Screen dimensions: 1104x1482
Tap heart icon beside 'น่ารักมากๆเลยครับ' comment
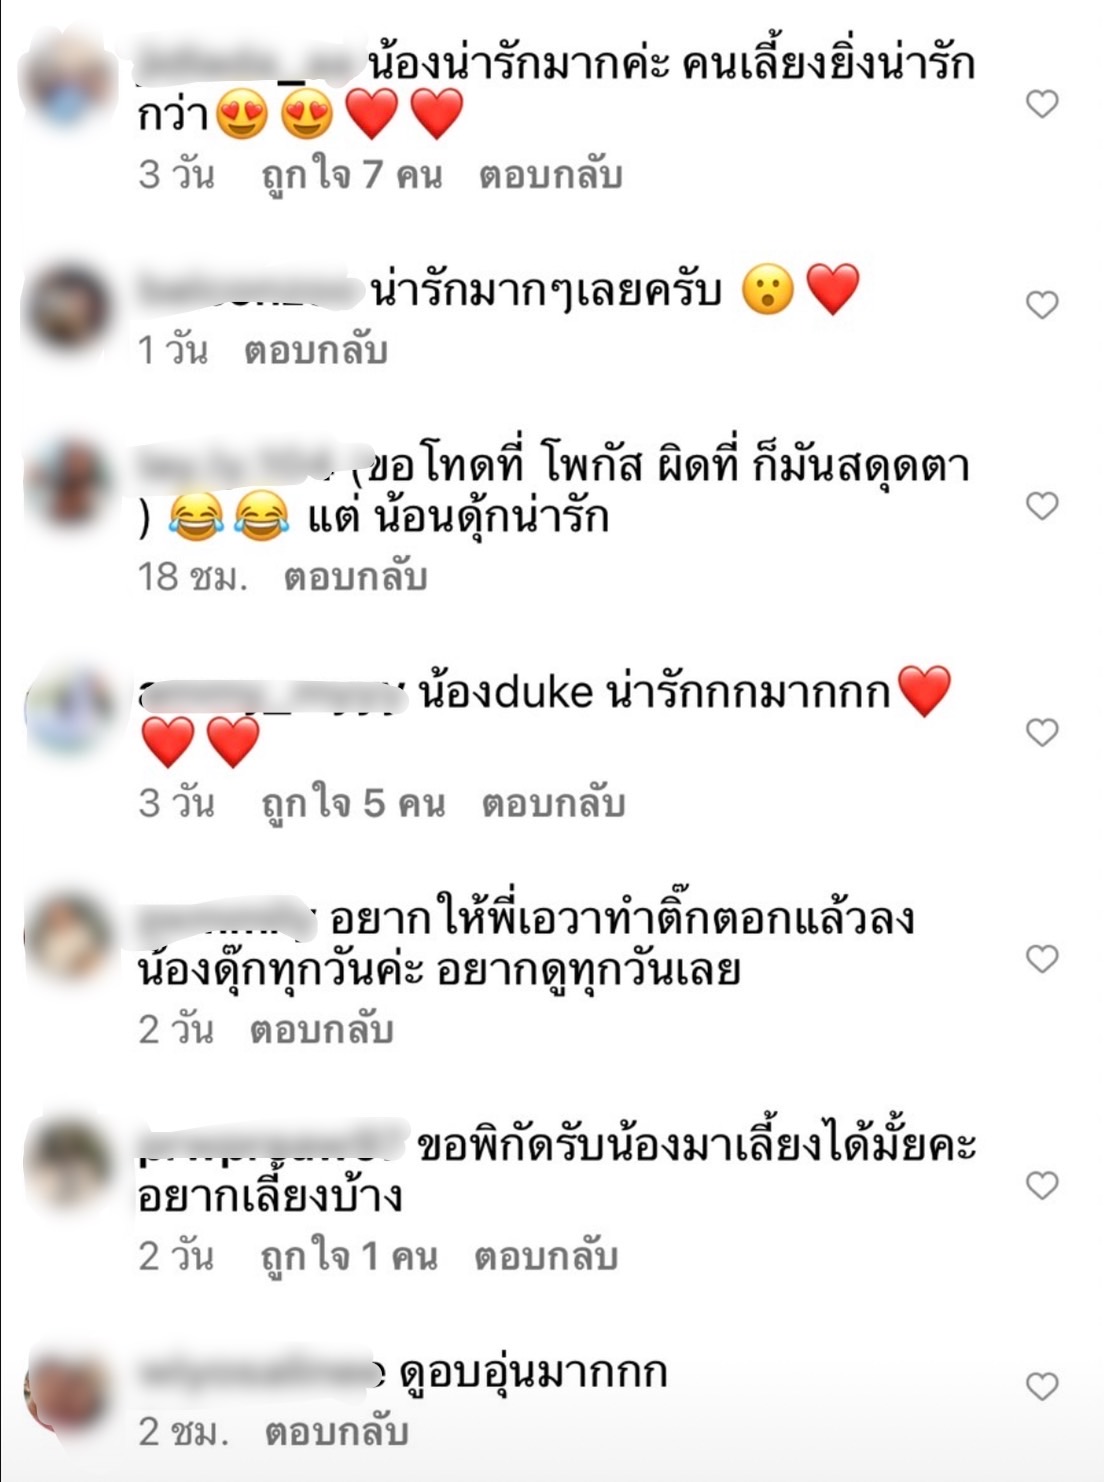click(x=1042, y=304)
